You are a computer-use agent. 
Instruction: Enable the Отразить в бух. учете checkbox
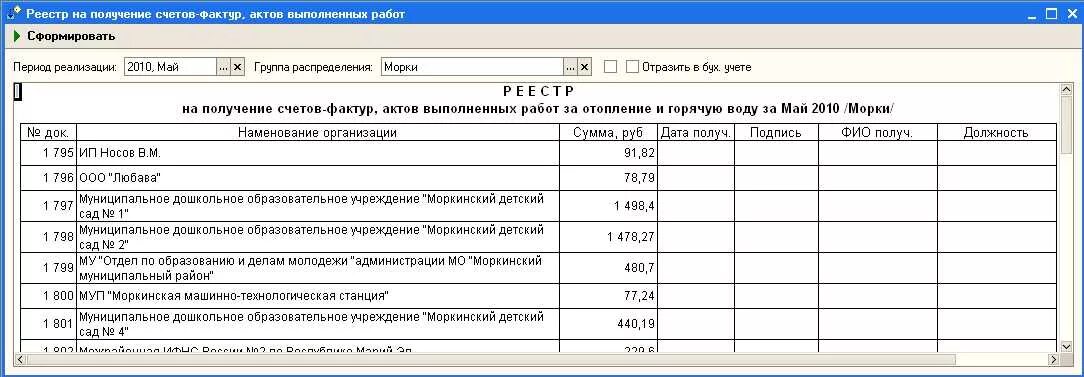pos(632,67)
